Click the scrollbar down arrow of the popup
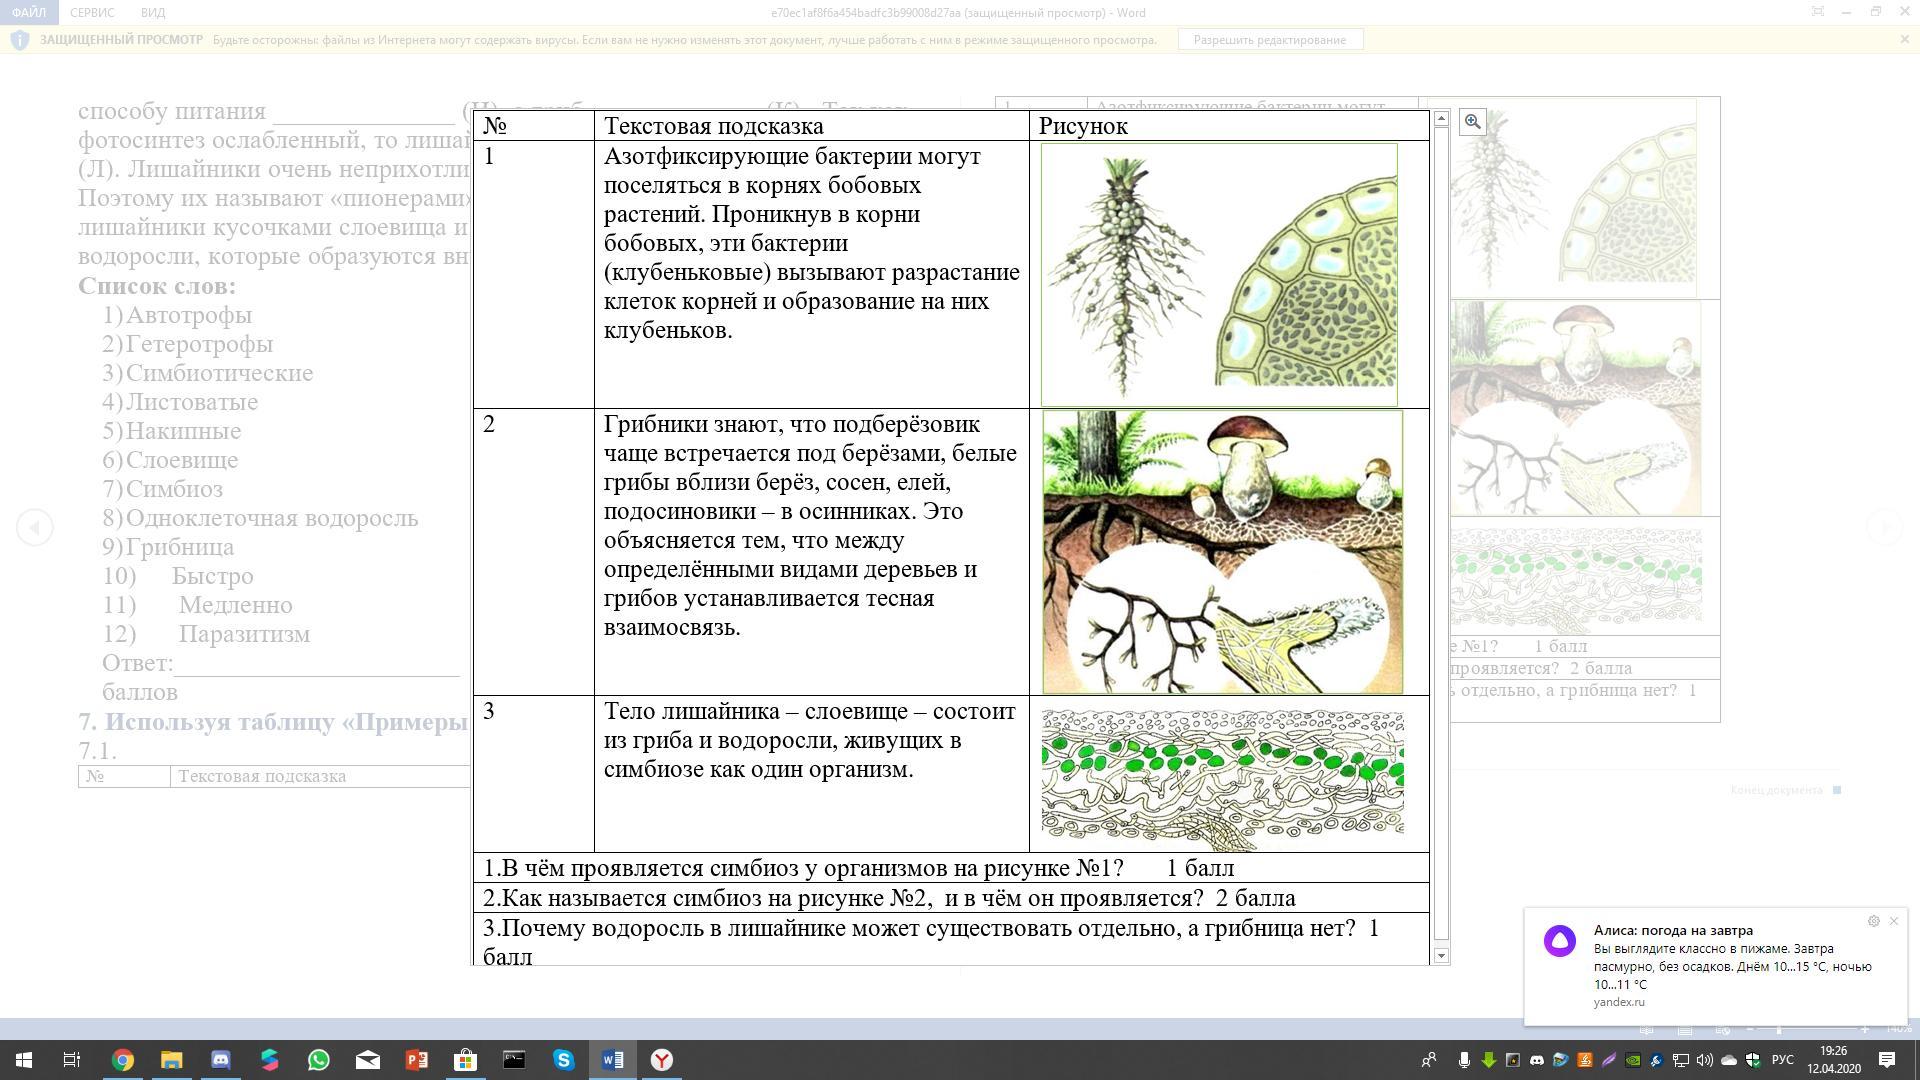The image size is (1920, 1080). click(1441, 956)
